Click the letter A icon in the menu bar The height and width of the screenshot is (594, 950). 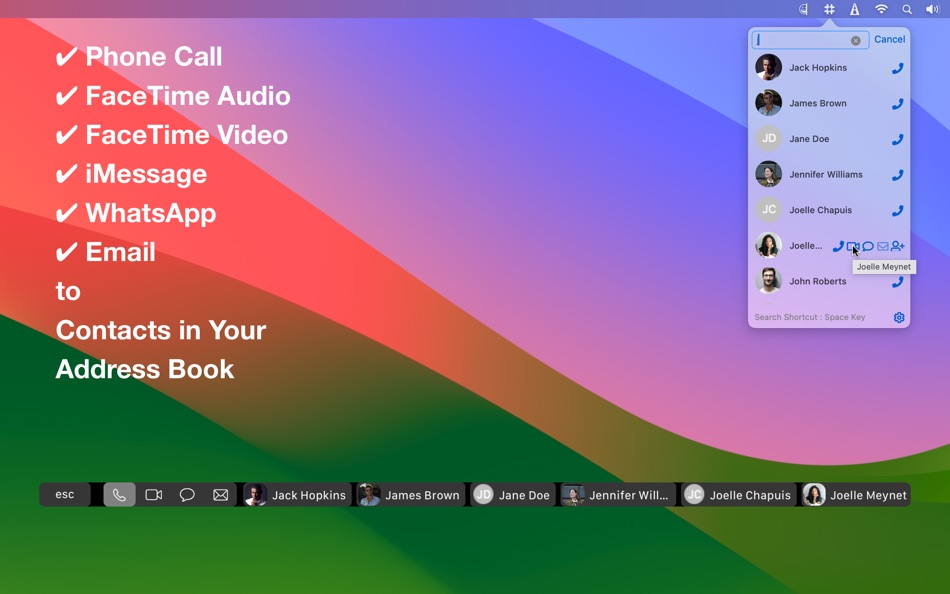pos(854,9)
